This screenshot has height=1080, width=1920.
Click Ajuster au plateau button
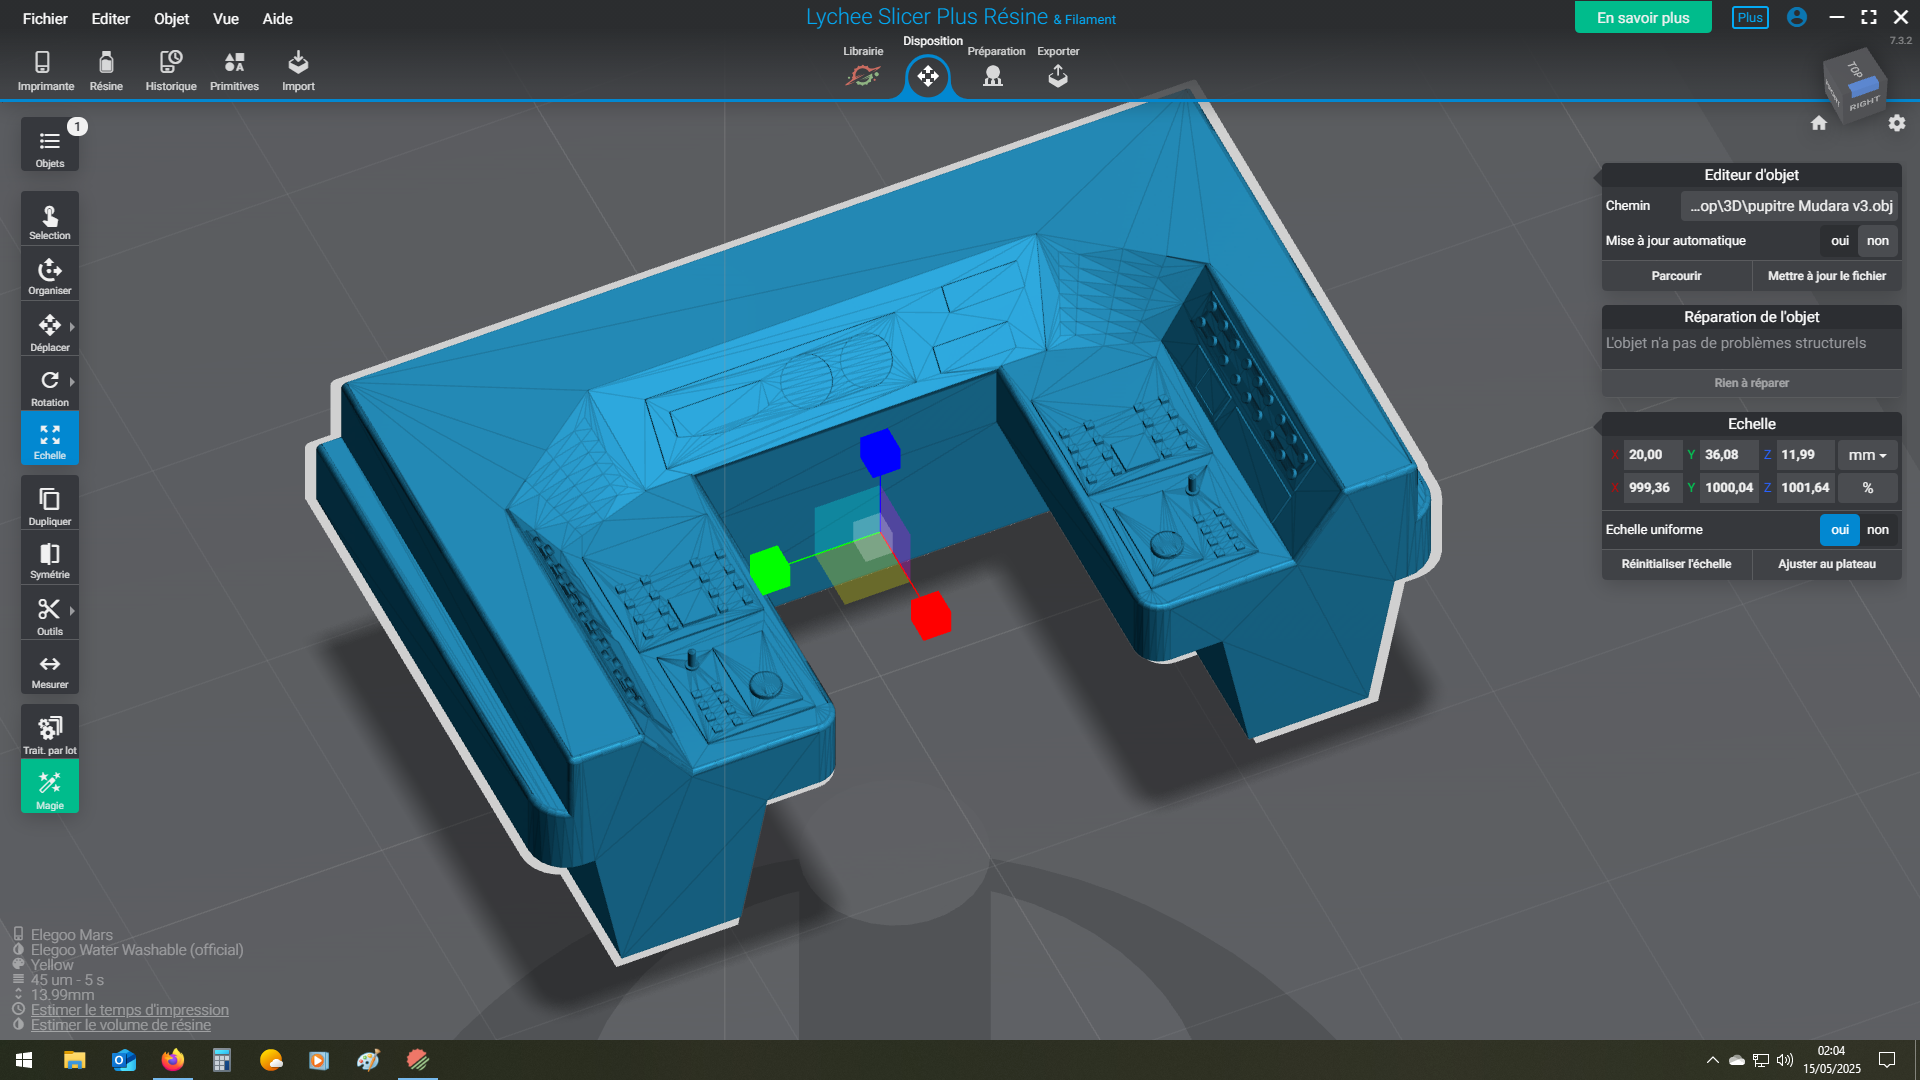(x=1826, y=564)
